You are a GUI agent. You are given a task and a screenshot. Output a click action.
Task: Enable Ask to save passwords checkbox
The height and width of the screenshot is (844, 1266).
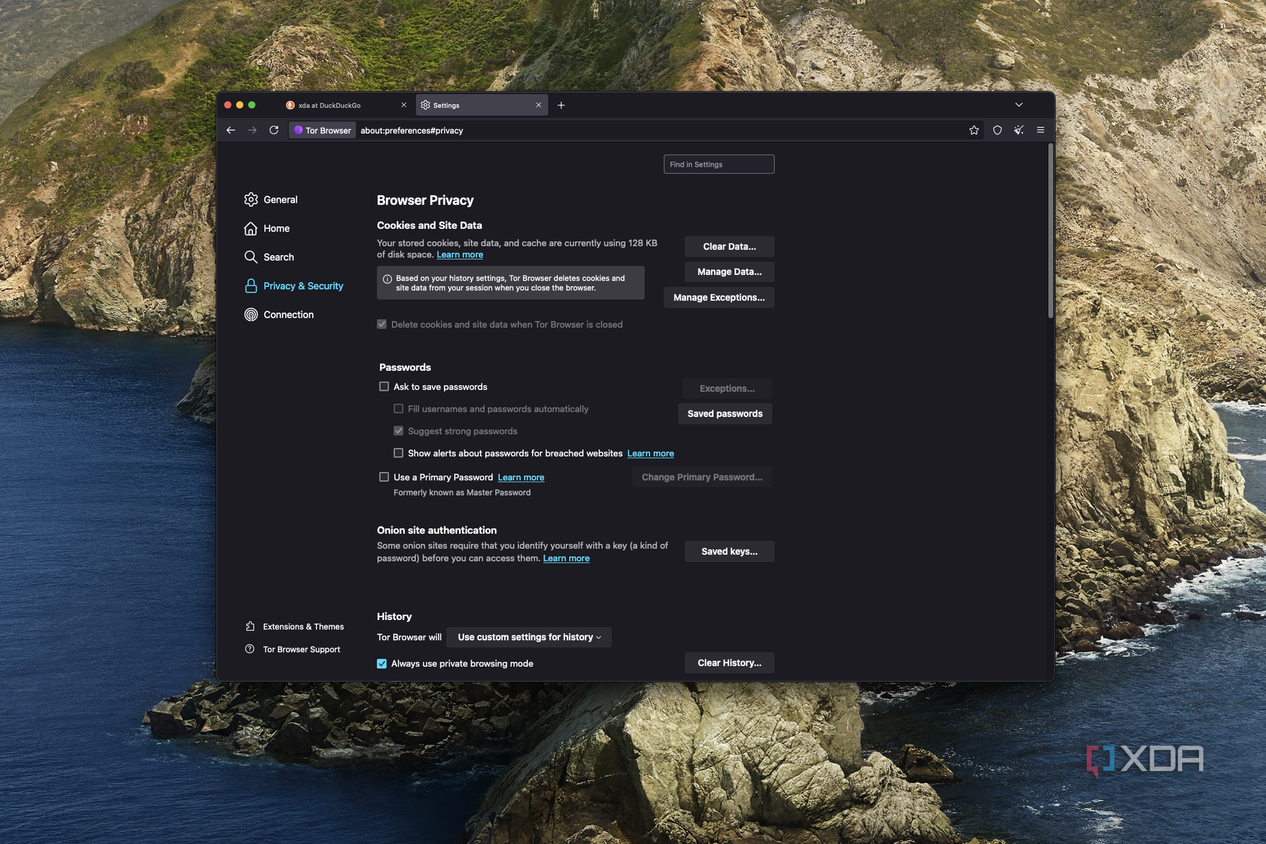click(x=384, y=387)
